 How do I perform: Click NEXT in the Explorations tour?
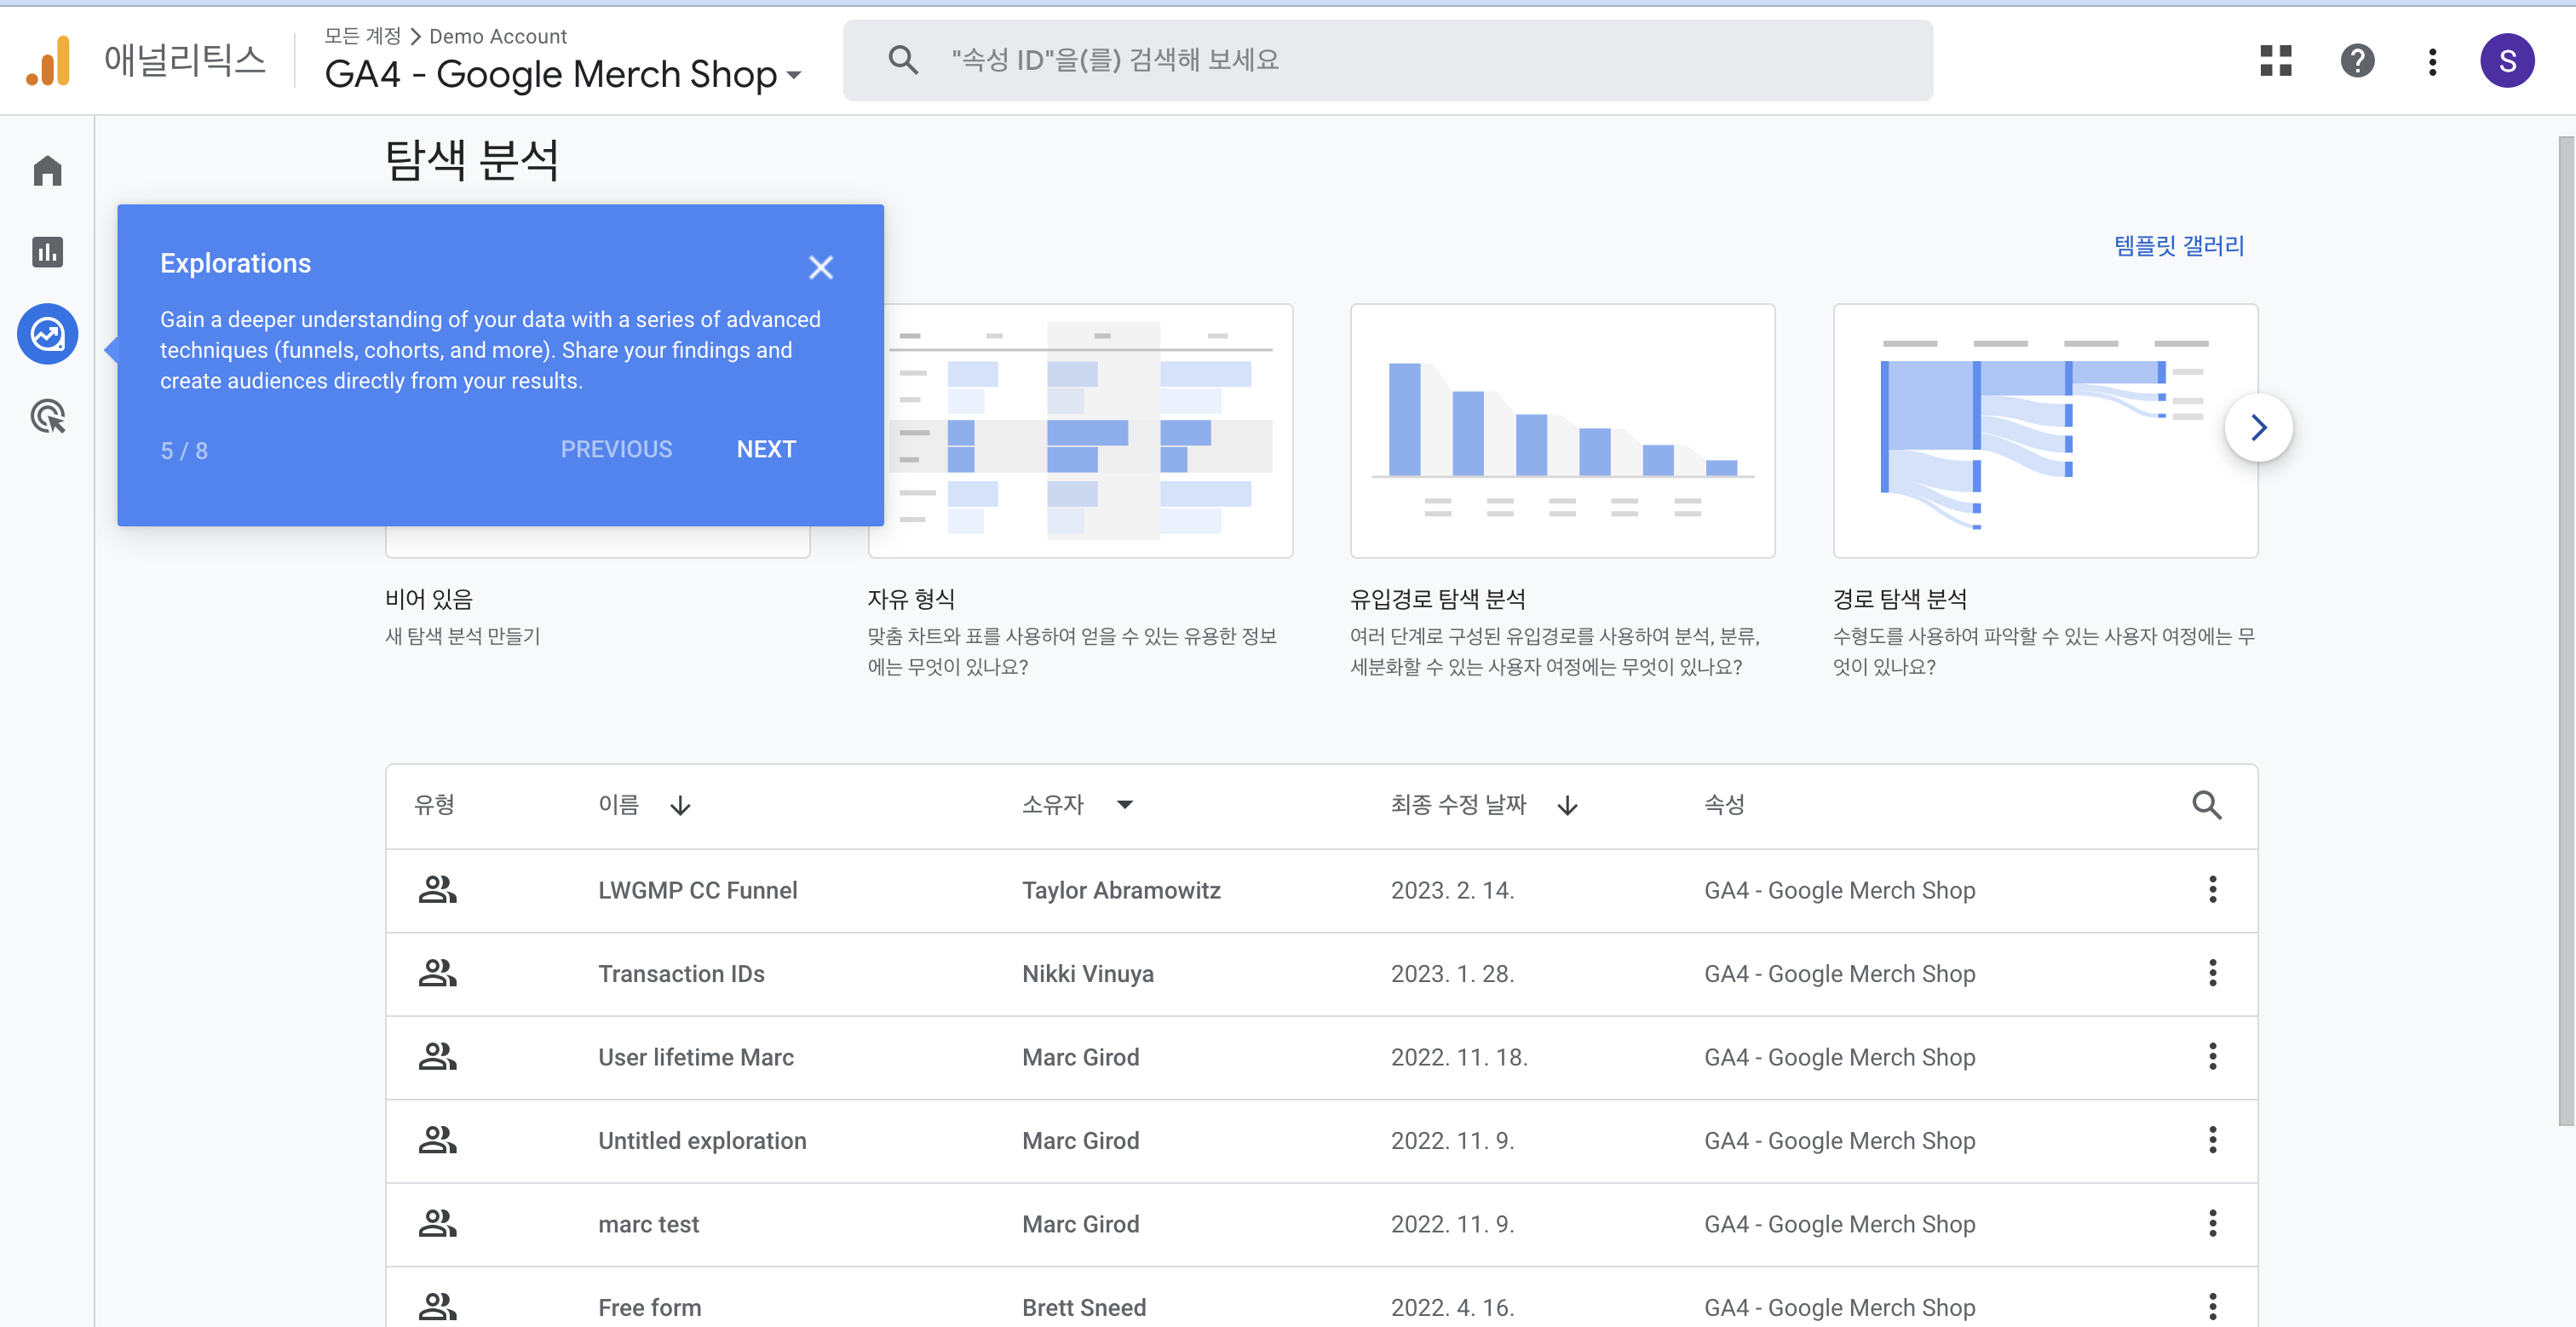click(x=766, y=450)
